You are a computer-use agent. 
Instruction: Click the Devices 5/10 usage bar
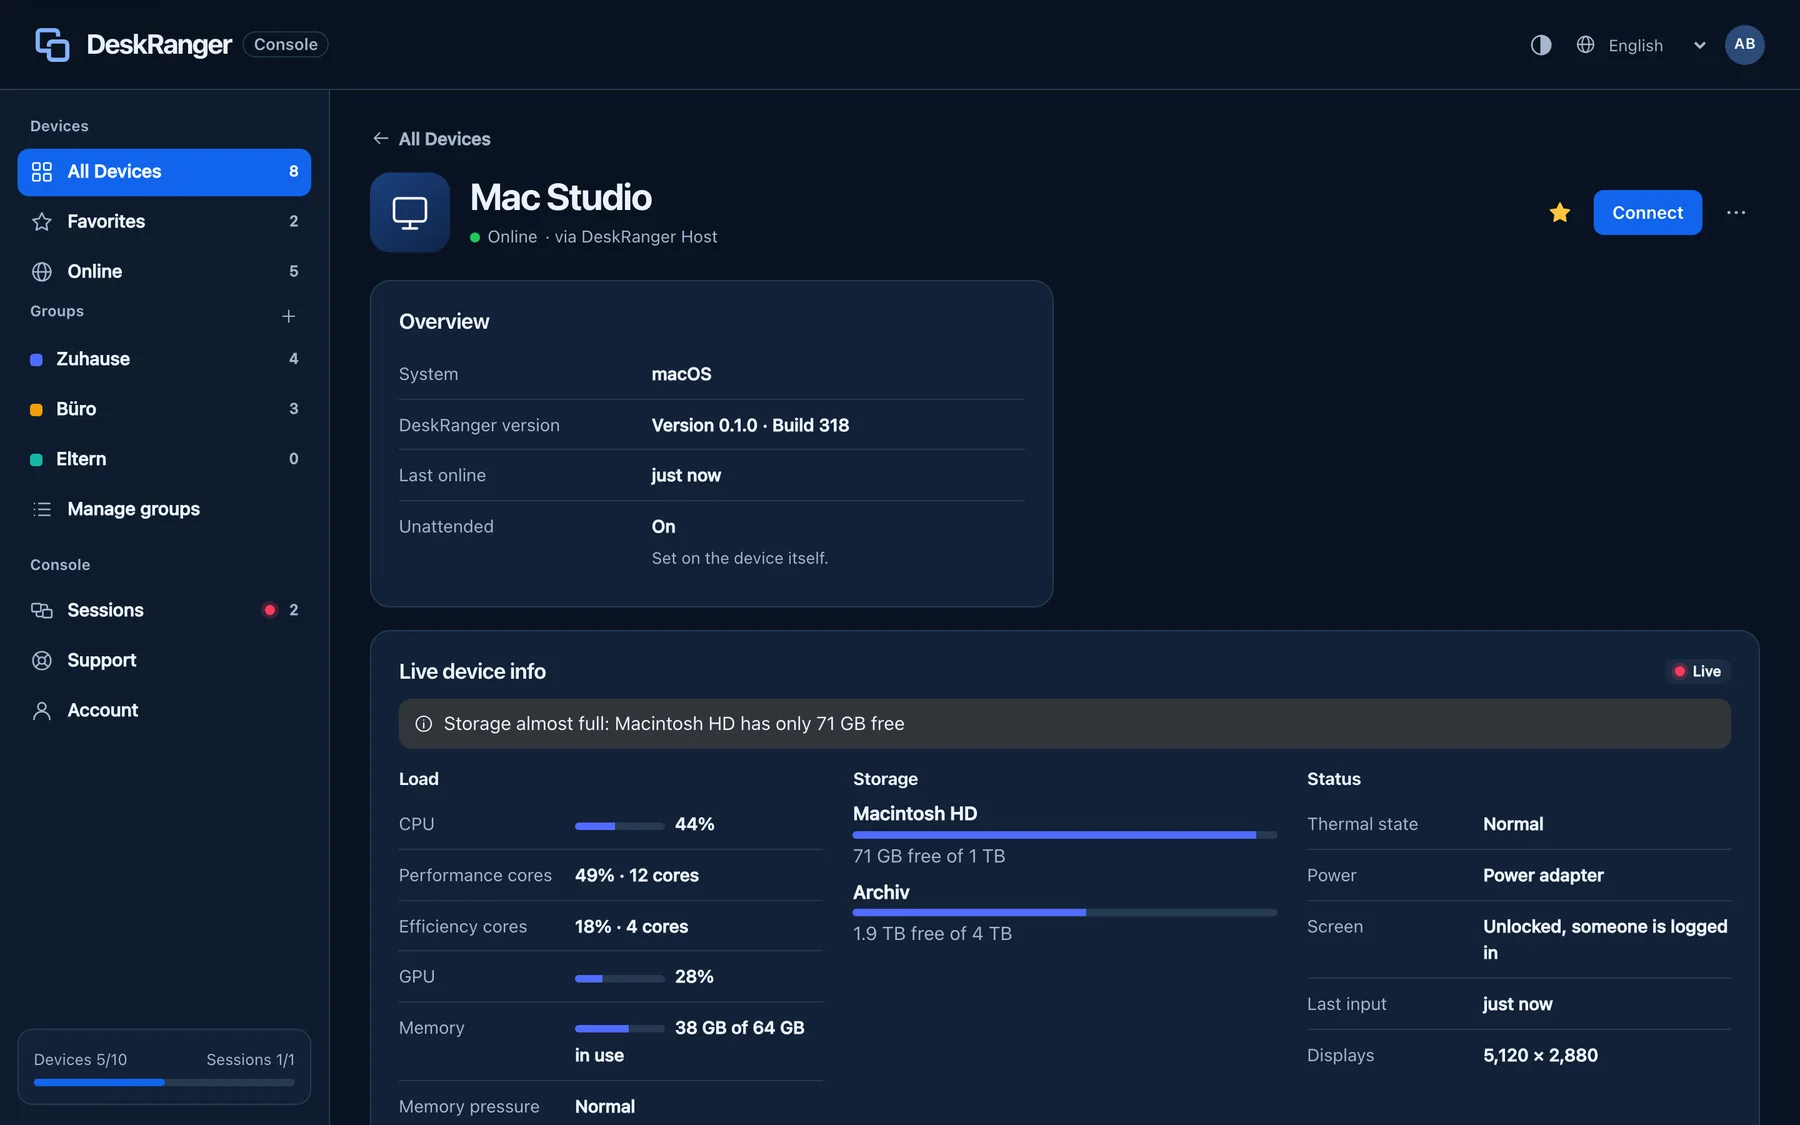(x=164, y=1082)
